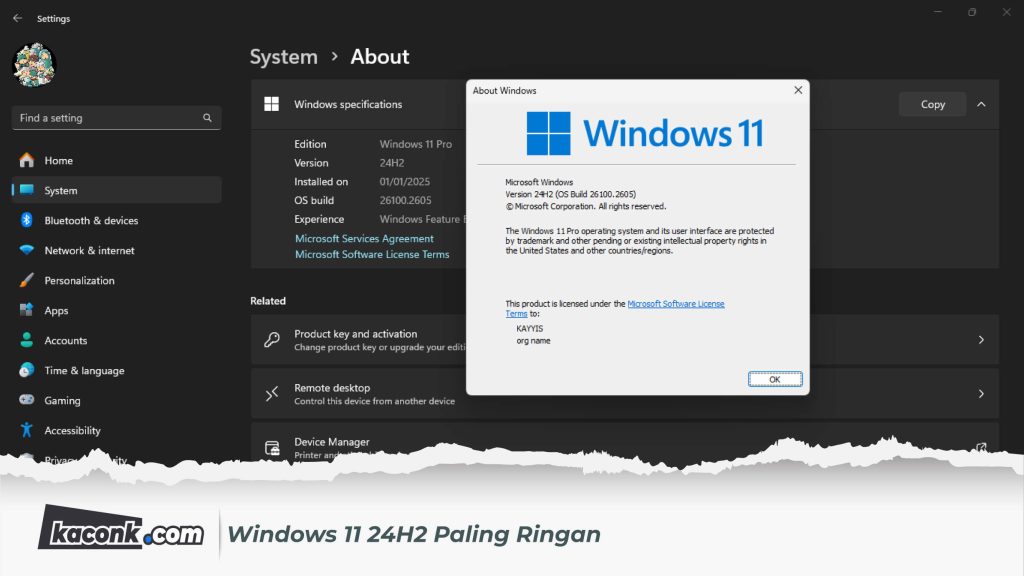The height and width of the screenshot is (576, 1024).
Task: Click the search magnifier icon
Action: tap(207, 118)
